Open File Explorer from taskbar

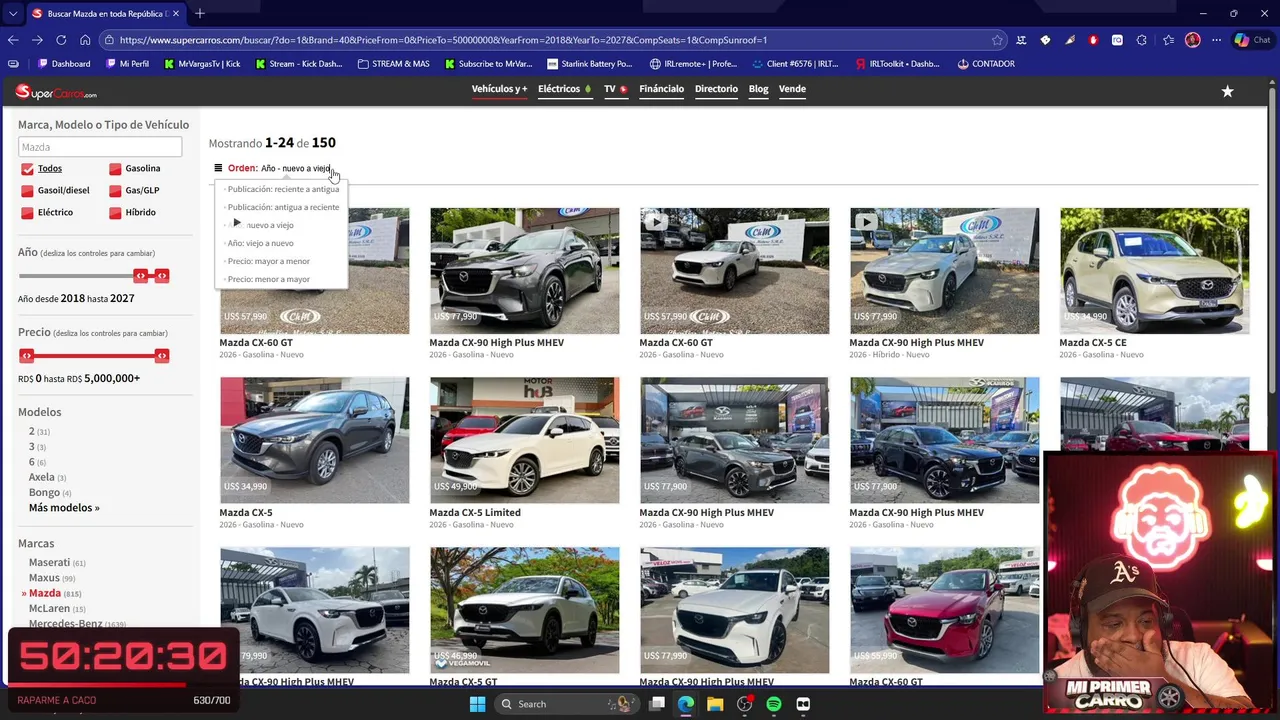tap(715, 704)
